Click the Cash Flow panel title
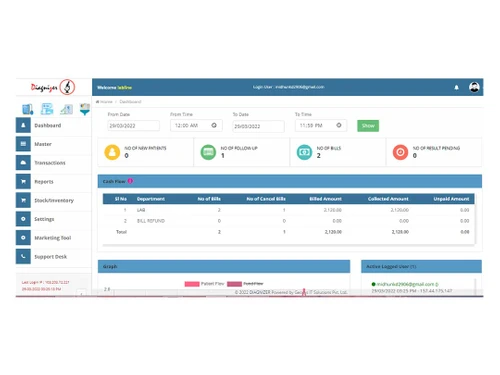The height and width of the screenshot is (375, 500). (114, 181)
